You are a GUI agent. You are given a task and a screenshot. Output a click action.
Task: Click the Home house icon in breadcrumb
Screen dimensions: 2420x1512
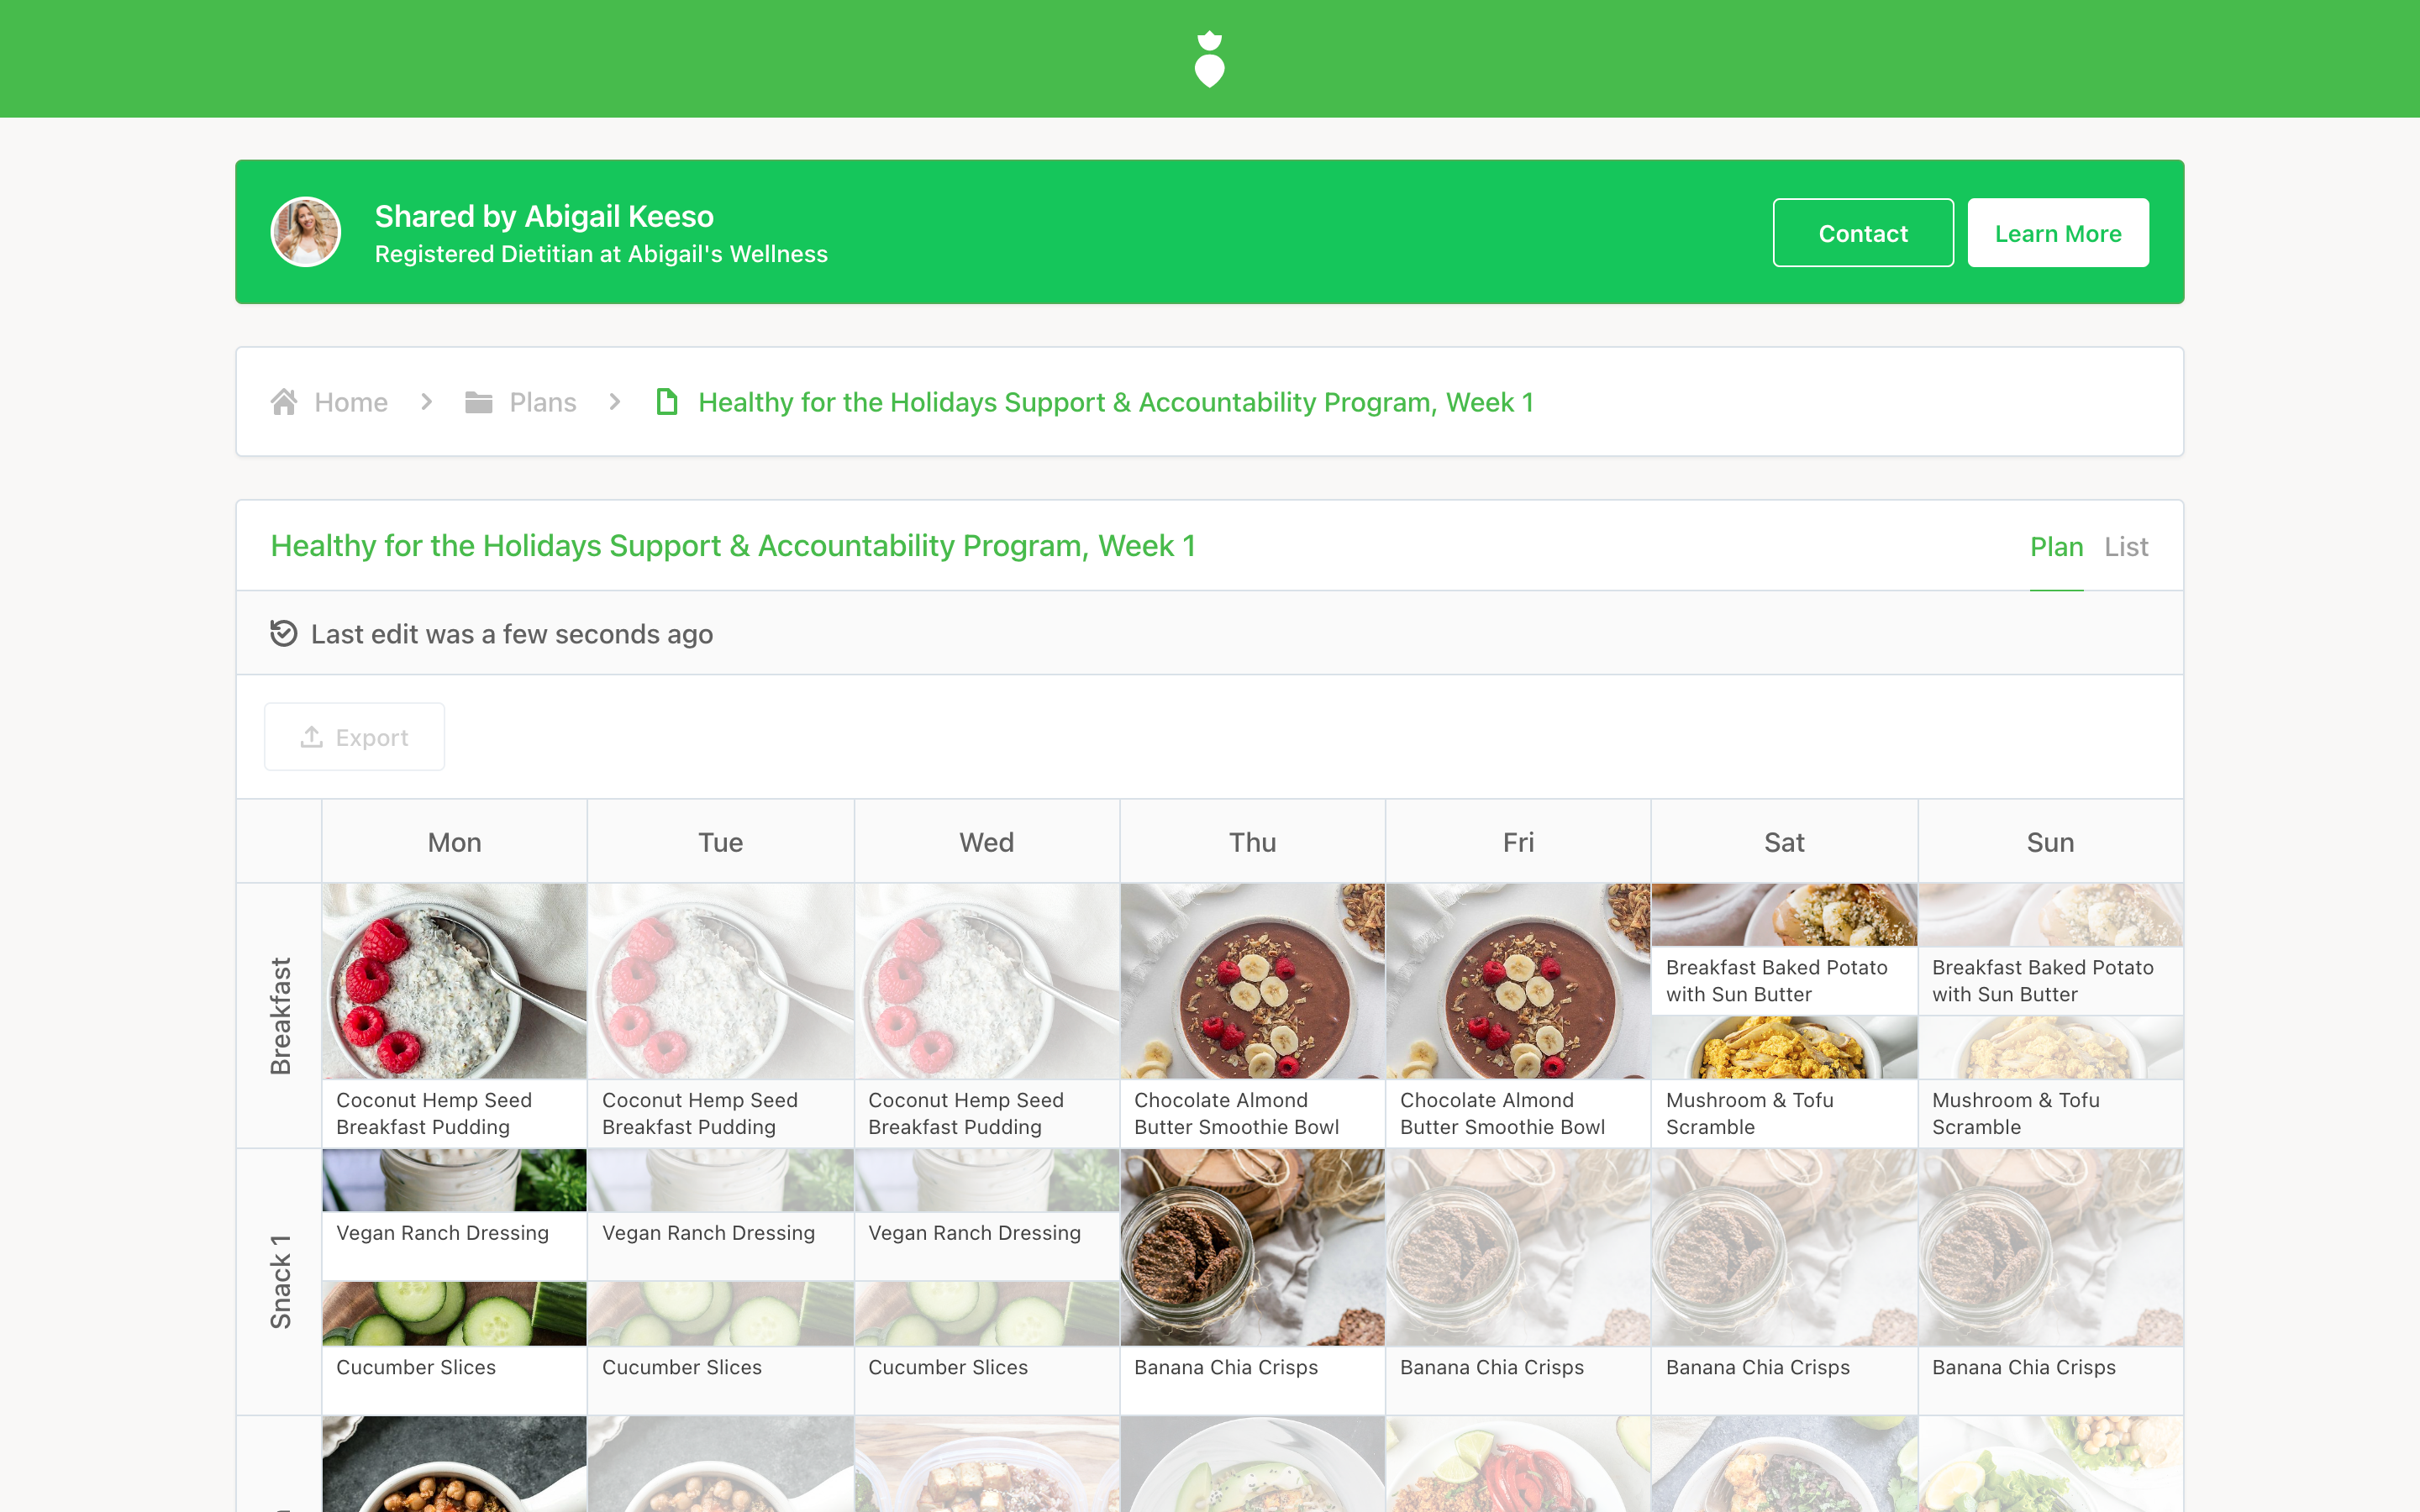(x=284, y=402)
